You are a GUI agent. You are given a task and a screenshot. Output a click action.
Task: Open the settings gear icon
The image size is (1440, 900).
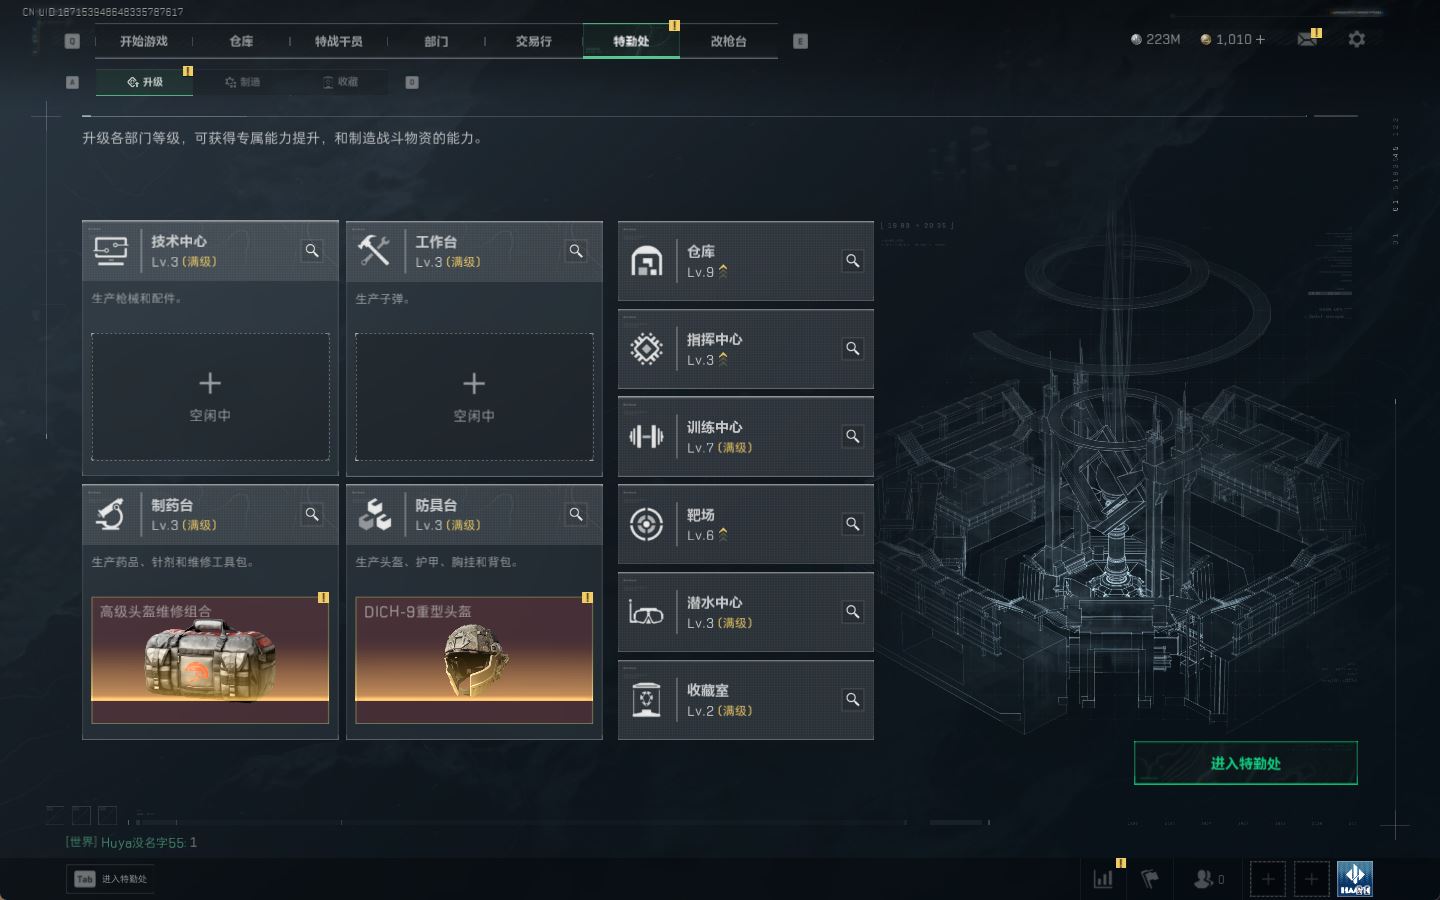(1356, 39)
